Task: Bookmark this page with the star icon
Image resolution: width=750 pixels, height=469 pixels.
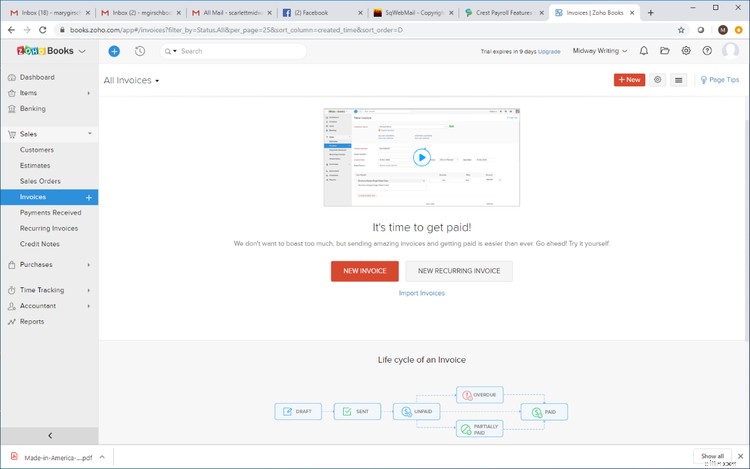Action: pyautogui.click(x=681, y=30)
